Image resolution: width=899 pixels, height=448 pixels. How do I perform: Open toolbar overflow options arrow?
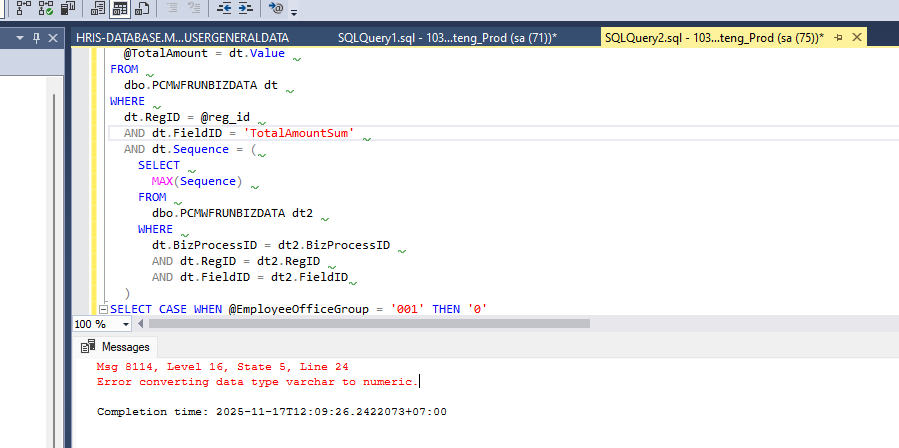[x=294, y=11]
